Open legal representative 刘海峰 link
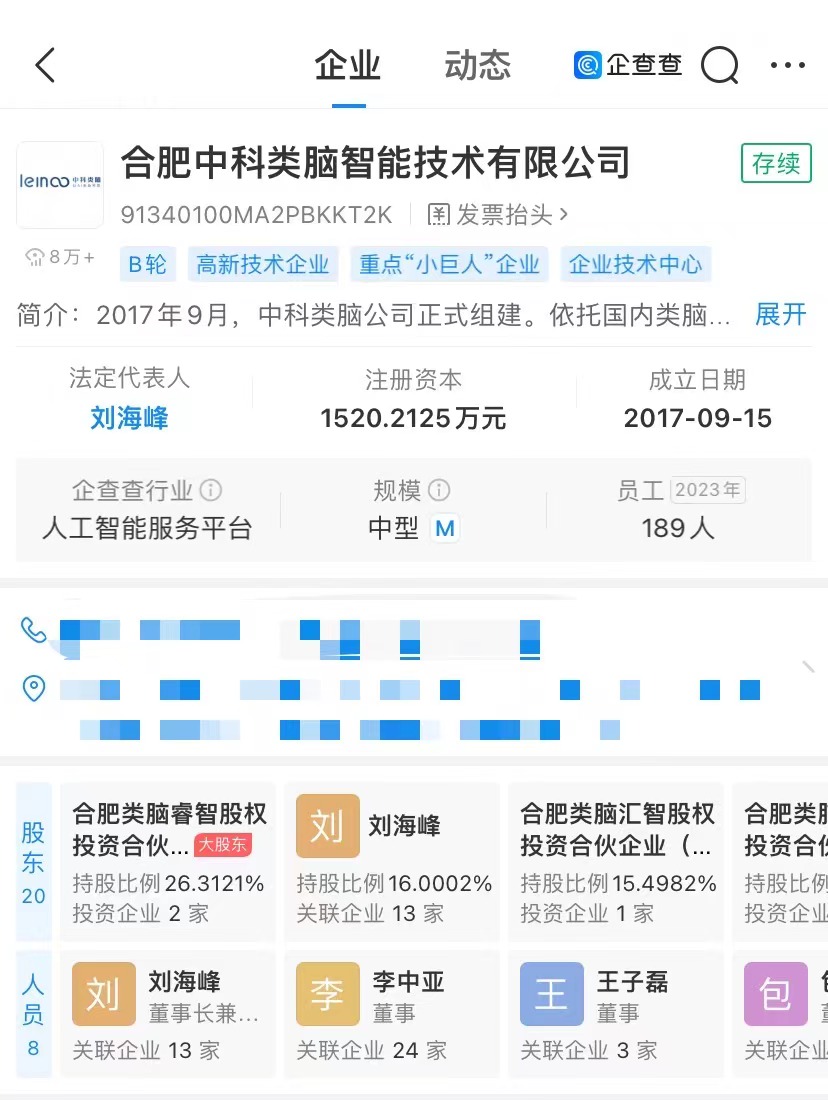Screen dimensions: 828x1100 tap(129, 418)
